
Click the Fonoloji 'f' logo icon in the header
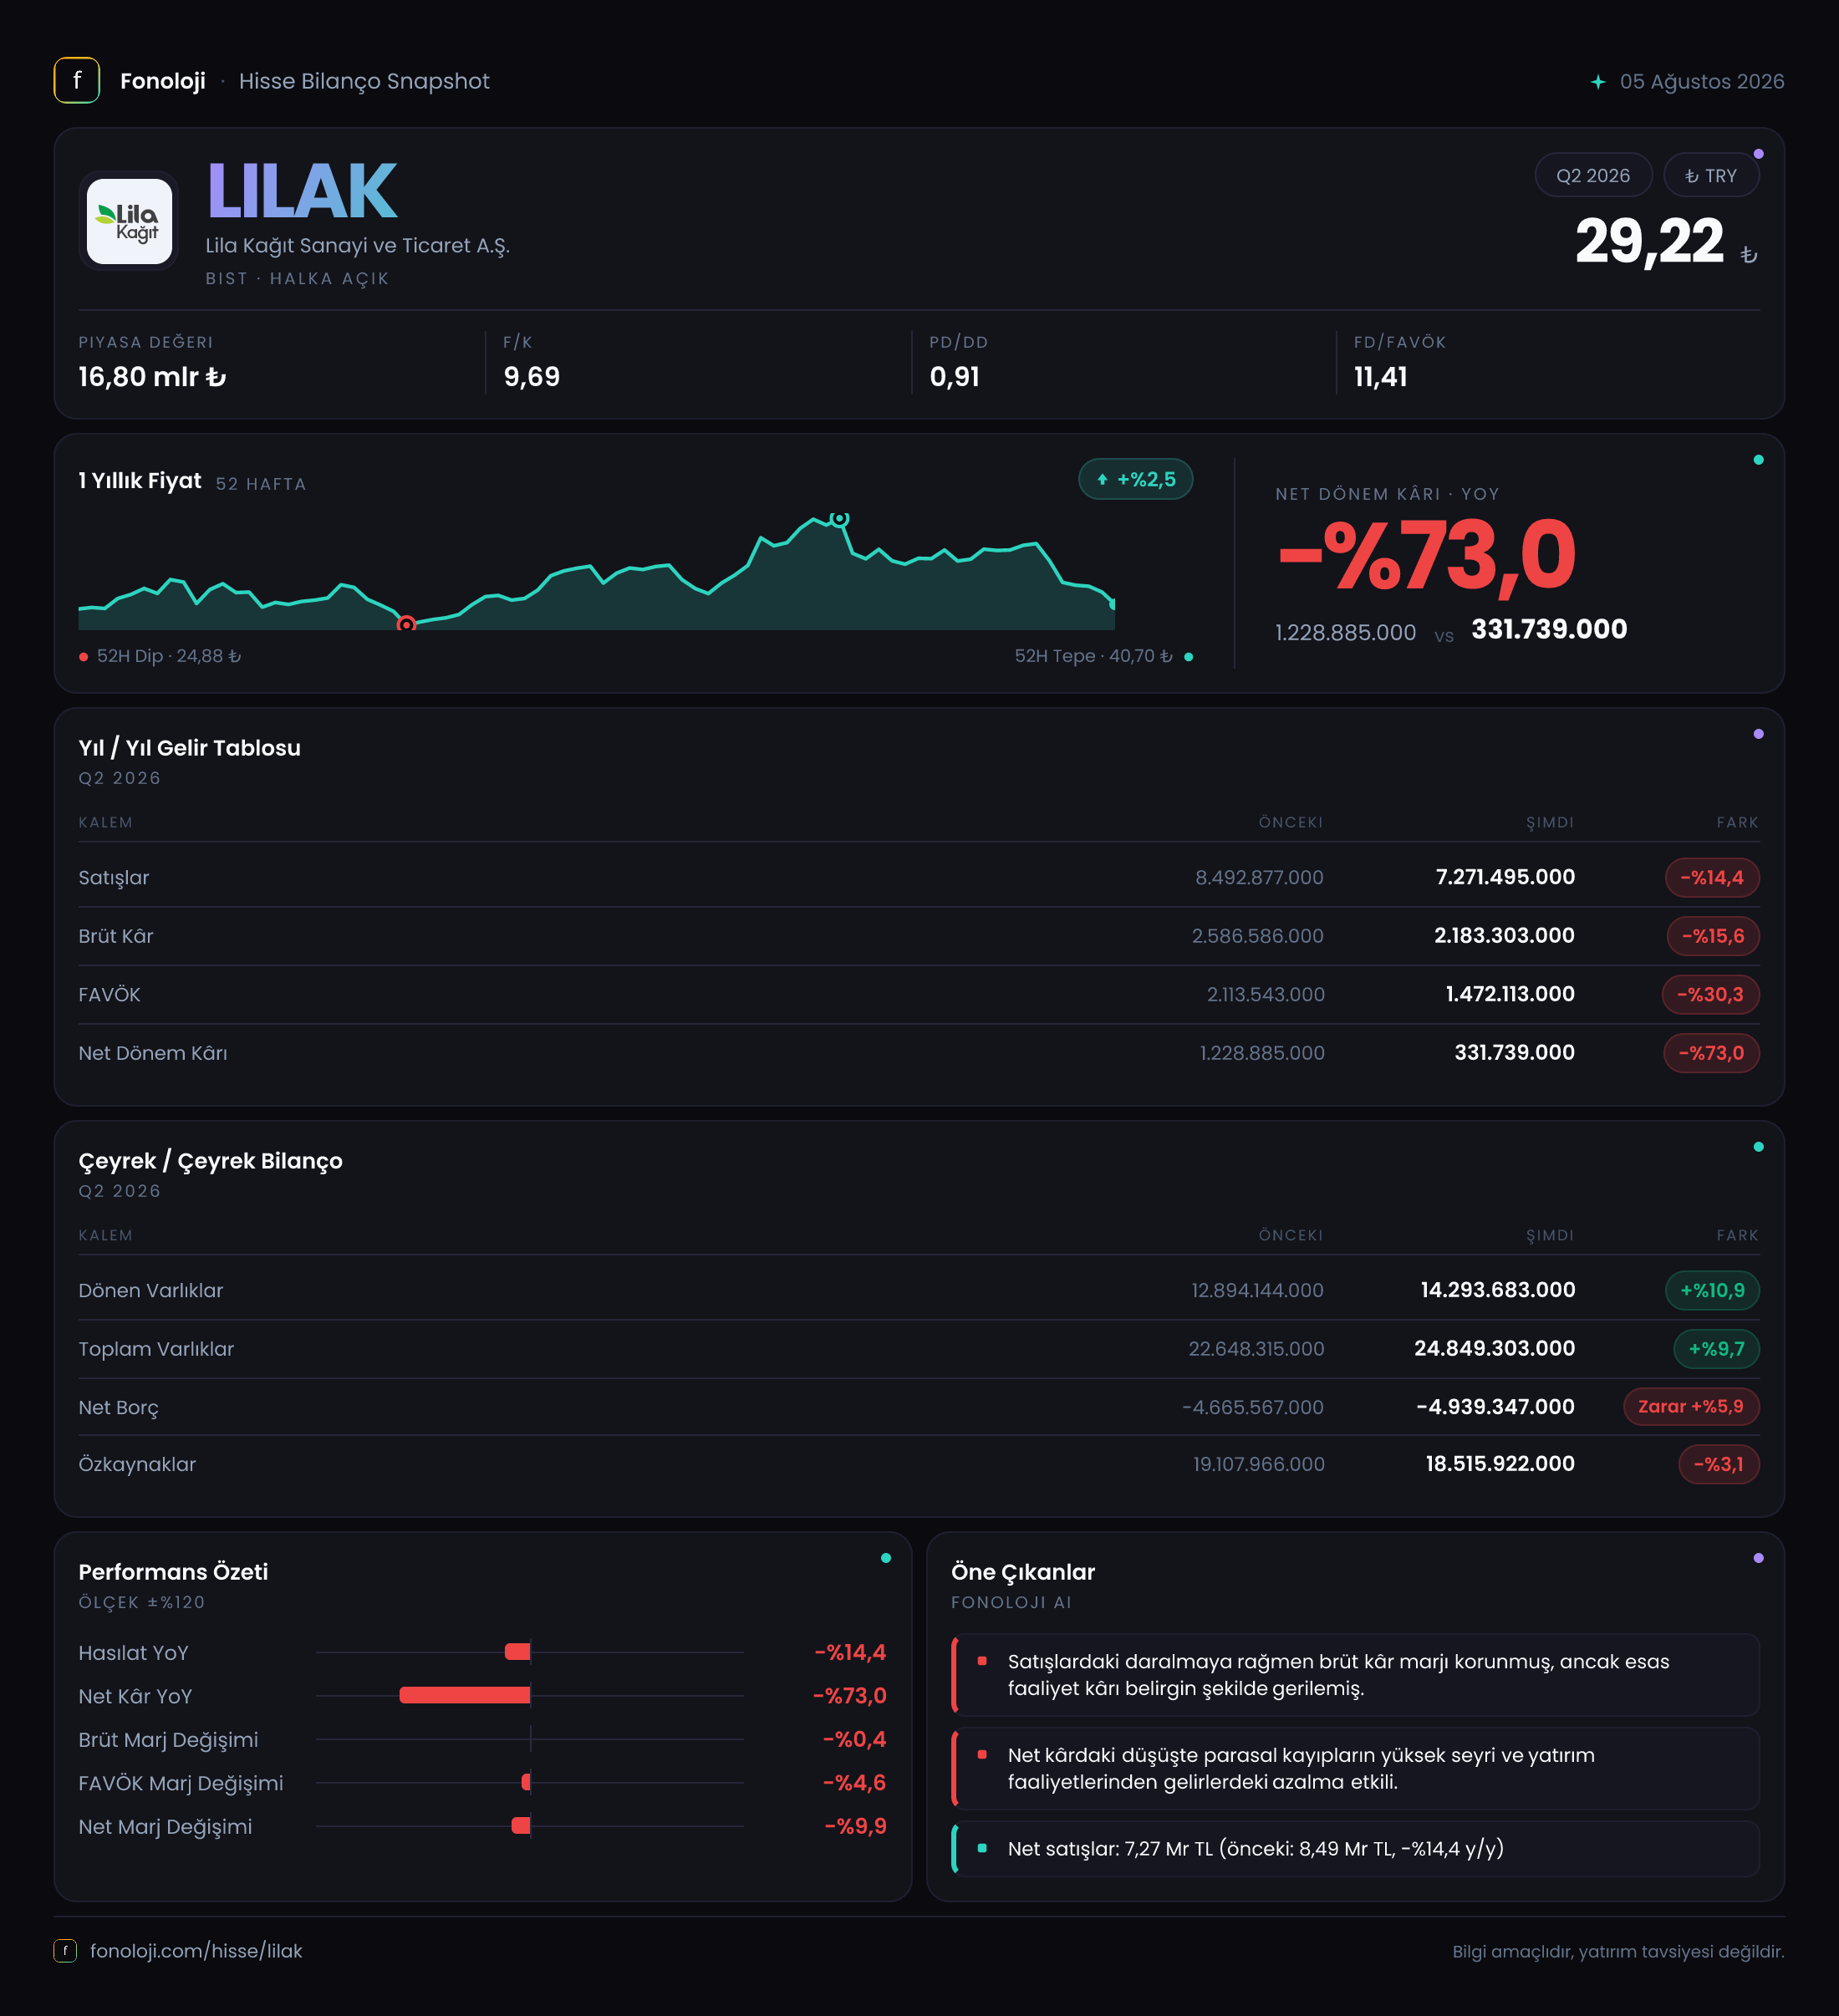click(x=77, y=81)
